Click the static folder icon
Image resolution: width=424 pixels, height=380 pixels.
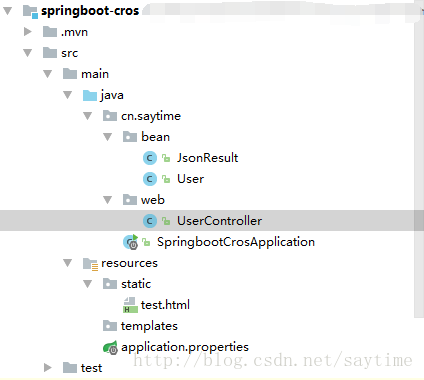pyautogui.click(x=110, y=284)
